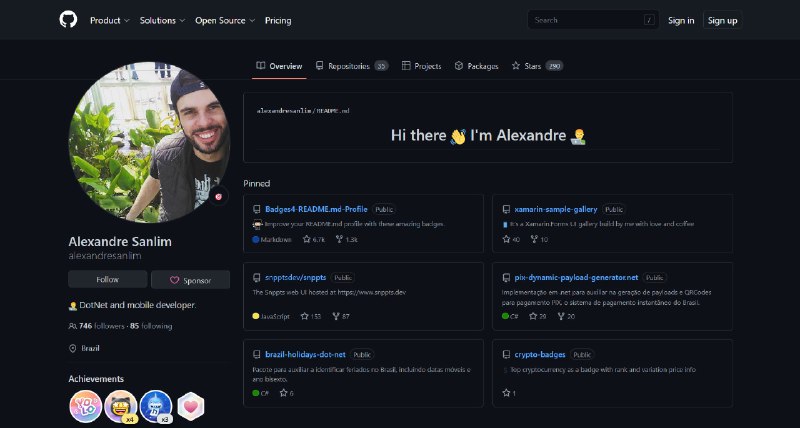Screen dimensions: 800x428
Task: Expand the Open Source dropdown menu
Action: (225, 20)
